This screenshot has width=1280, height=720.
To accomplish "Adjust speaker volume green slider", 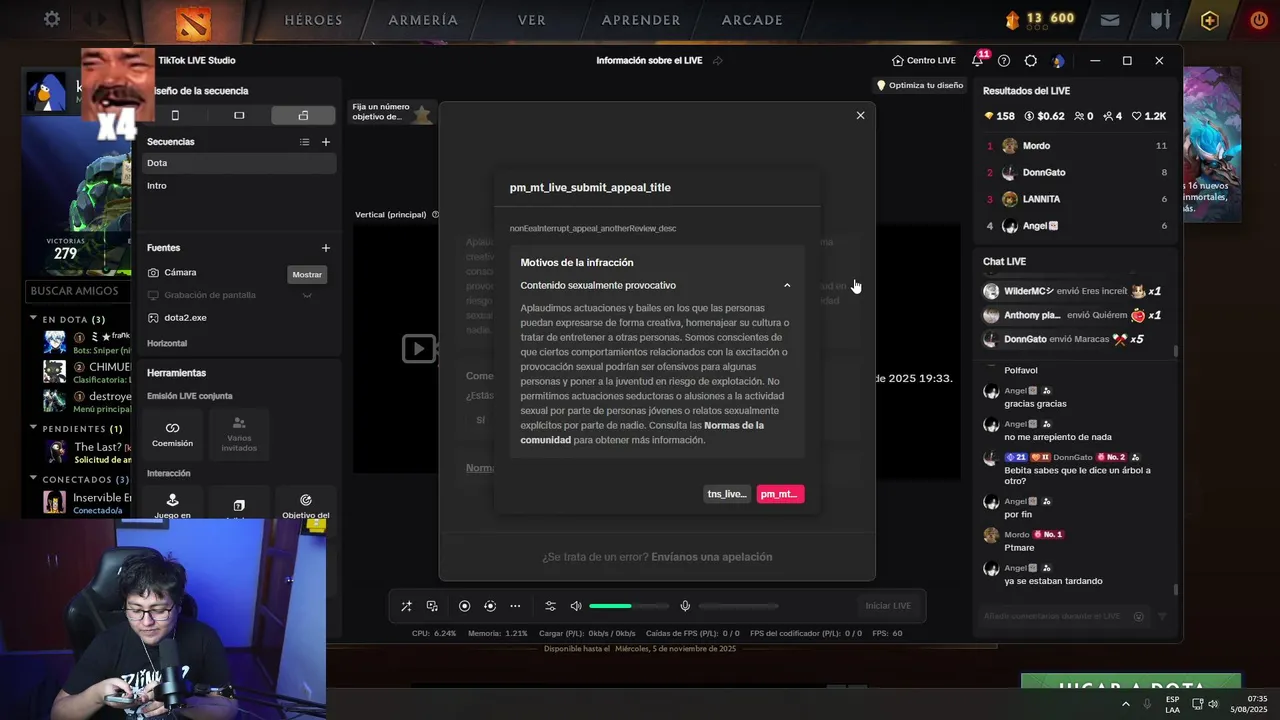I will pyautogui.click(x=629, y=606).
